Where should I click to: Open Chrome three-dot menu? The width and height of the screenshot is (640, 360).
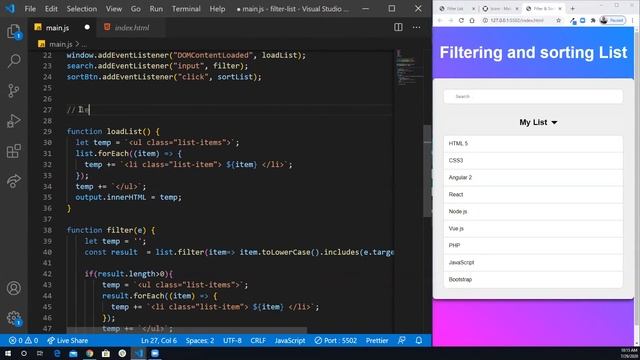click(633, 20)
